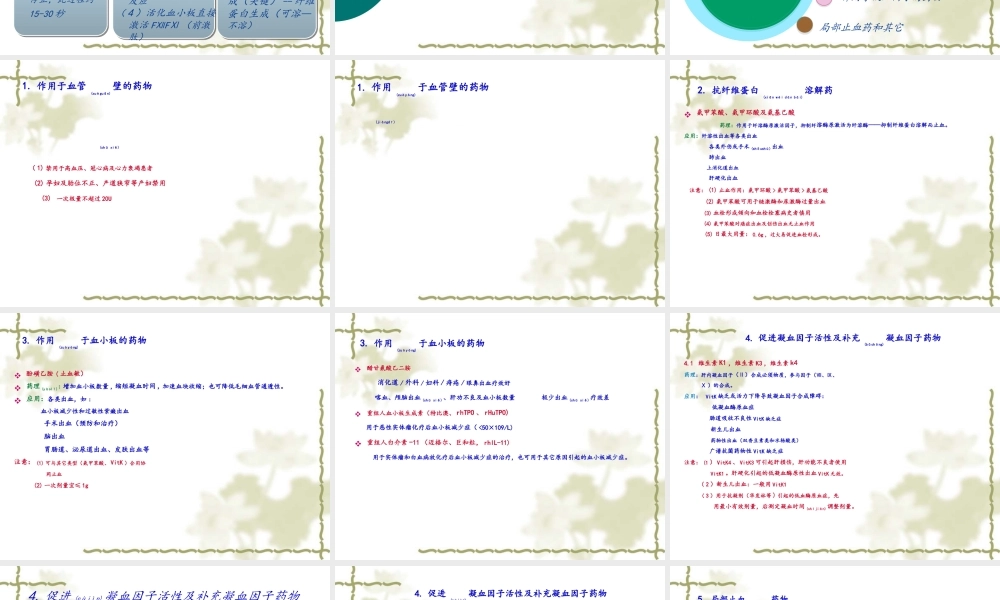The width and height of the screenshot is (1000, 600).
Task: Click the diamond bullet before 酚磺乙胺（止血敏）
Action: click(17, 373)
